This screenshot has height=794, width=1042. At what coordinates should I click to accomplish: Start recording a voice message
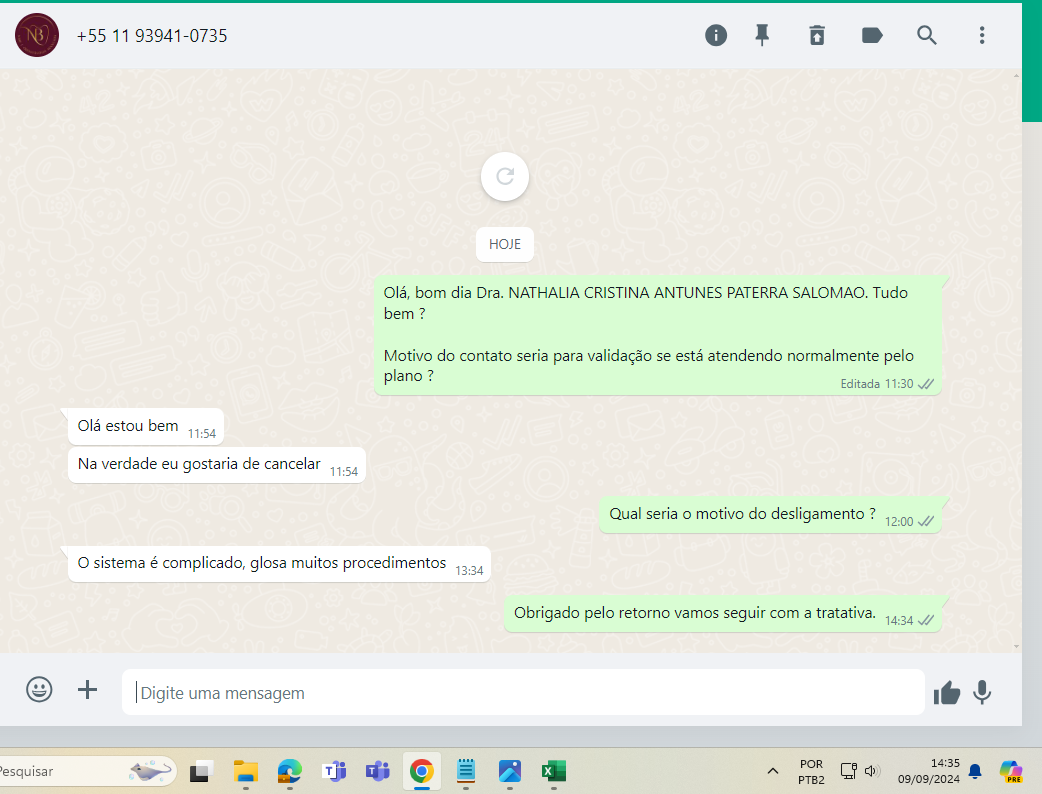tap(982, 692)
